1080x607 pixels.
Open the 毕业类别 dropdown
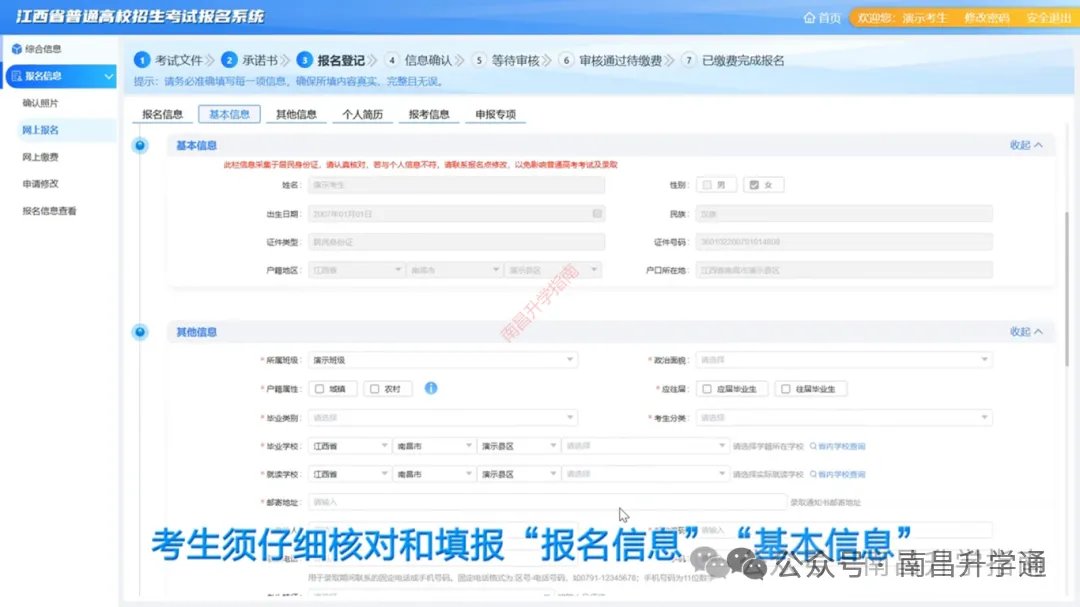(x=443, y=418)
